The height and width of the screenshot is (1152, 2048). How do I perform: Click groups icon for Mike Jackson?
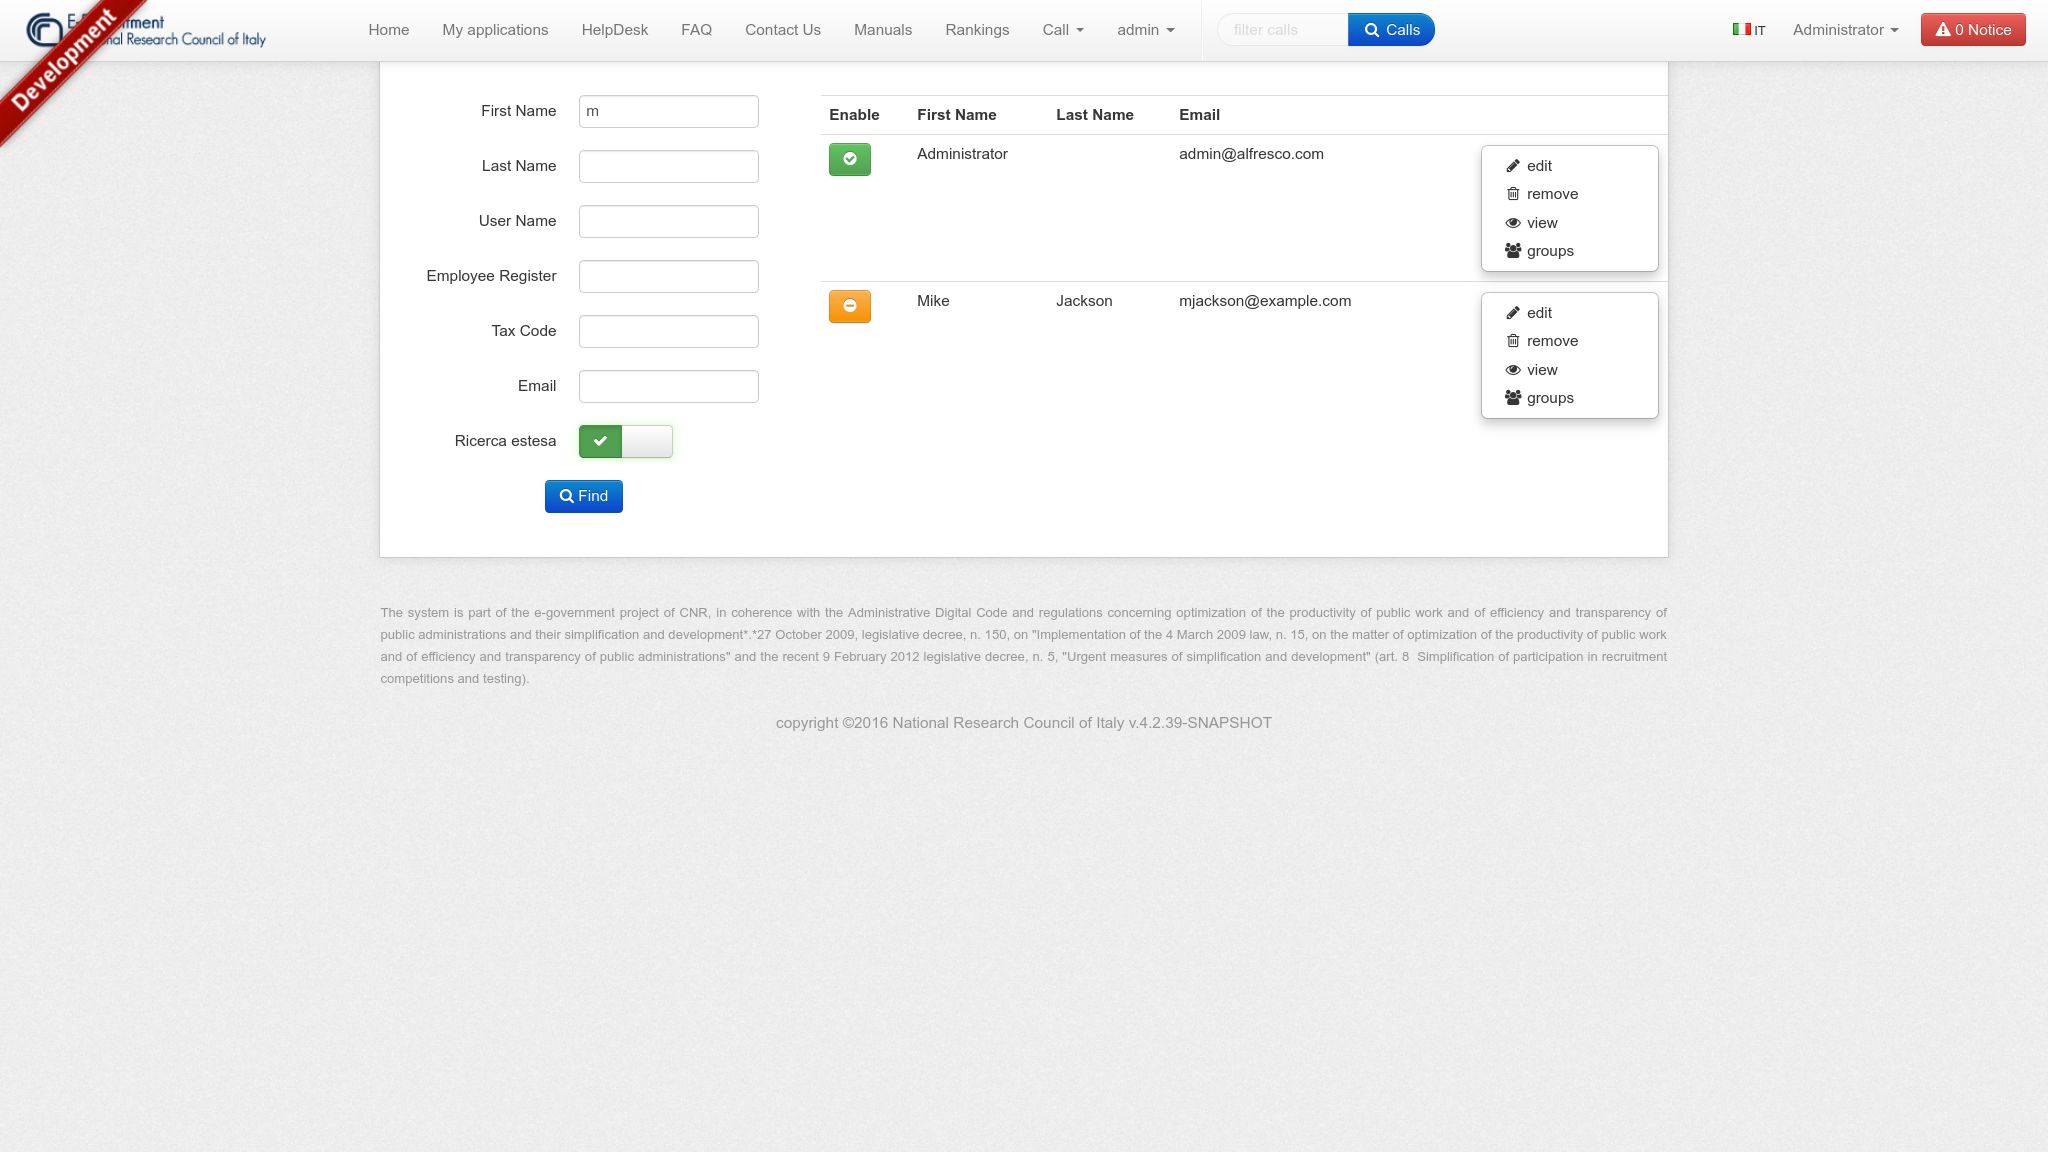(x=1513, y=398)
